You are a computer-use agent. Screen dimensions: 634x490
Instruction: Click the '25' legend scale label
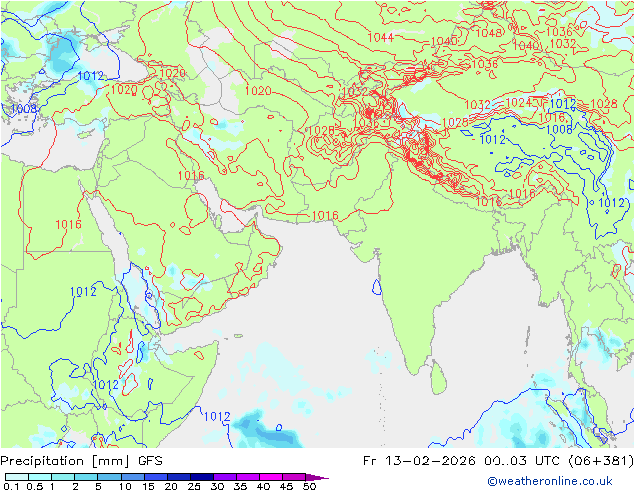coord(194,486)
